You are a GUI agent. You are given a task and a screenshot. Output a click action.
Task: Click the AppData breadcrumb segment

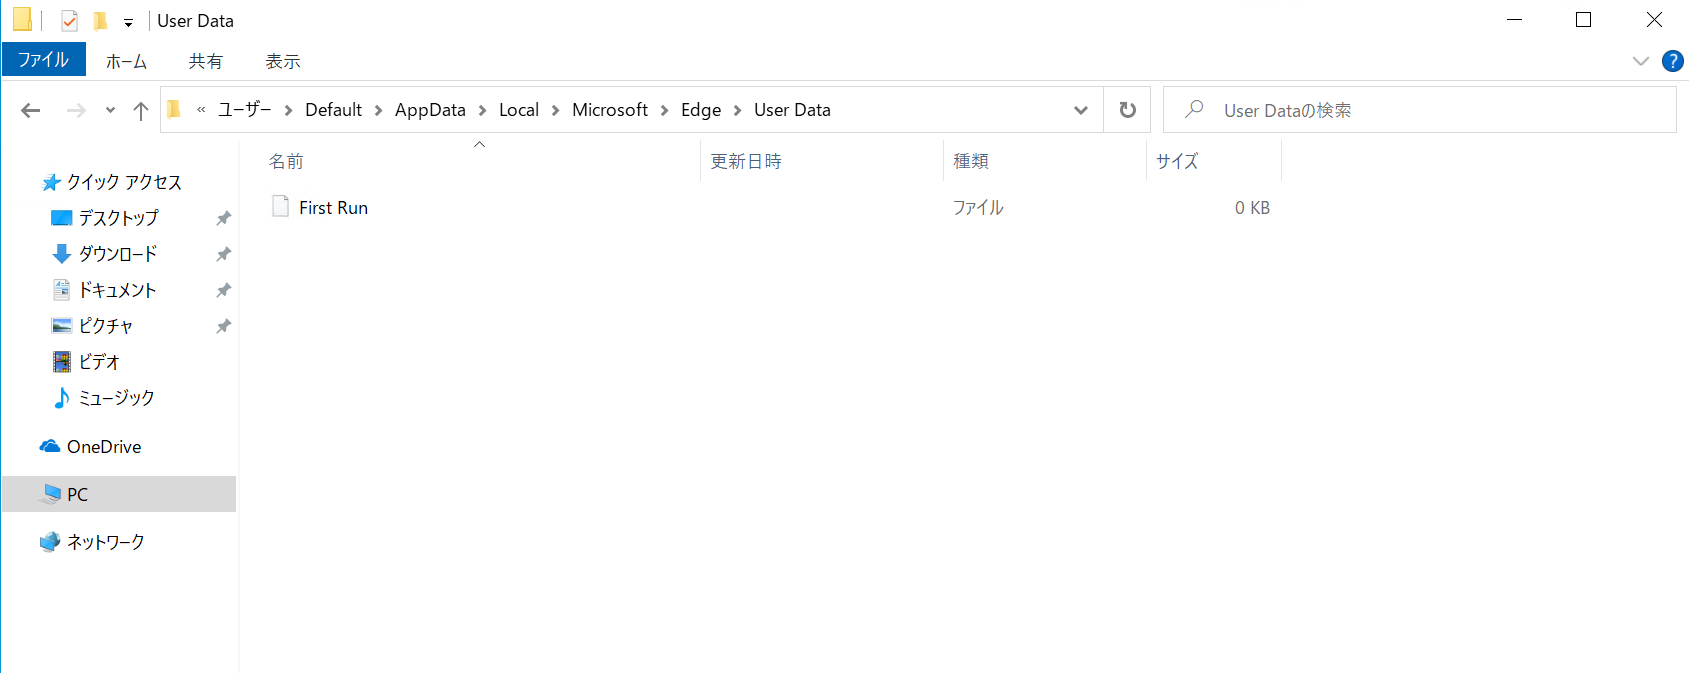tap(430, 110)
